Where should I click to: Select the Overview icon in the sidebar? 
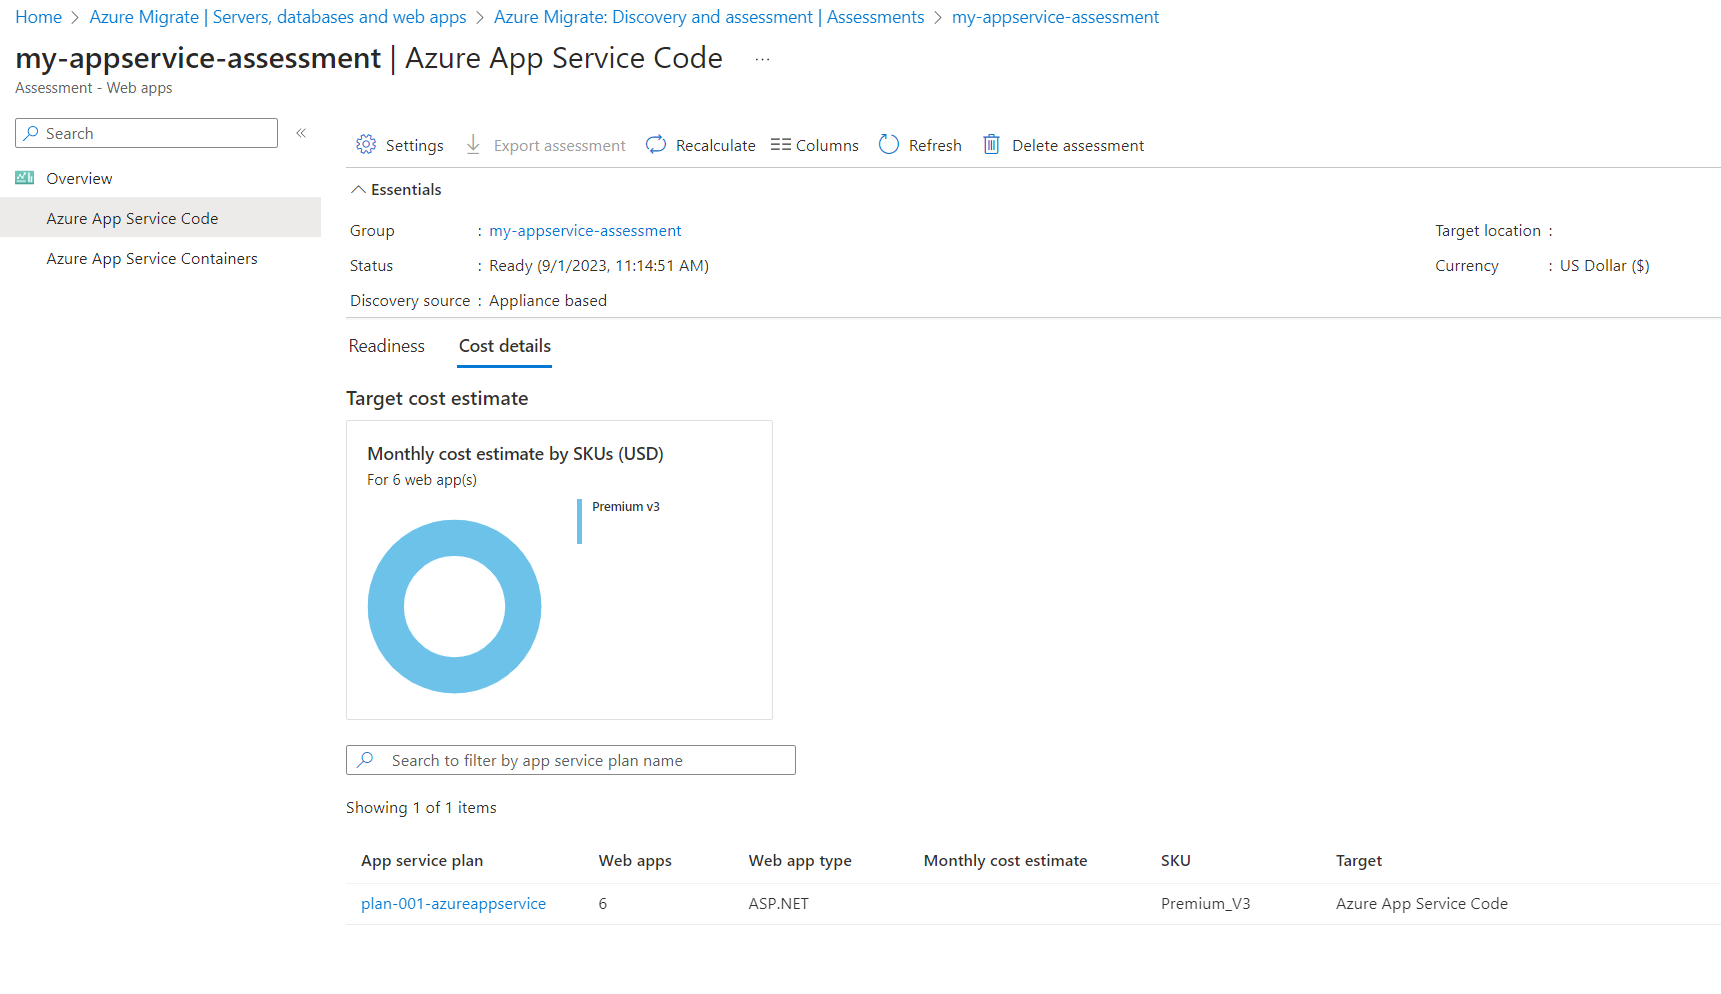point(23,177)
